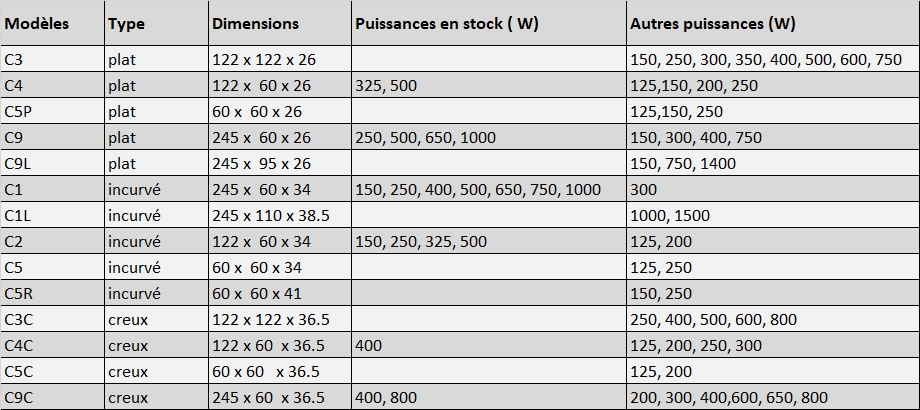Select the C1L model cell
The width and height of the screenshot is (920, 410).
point(19,216)
